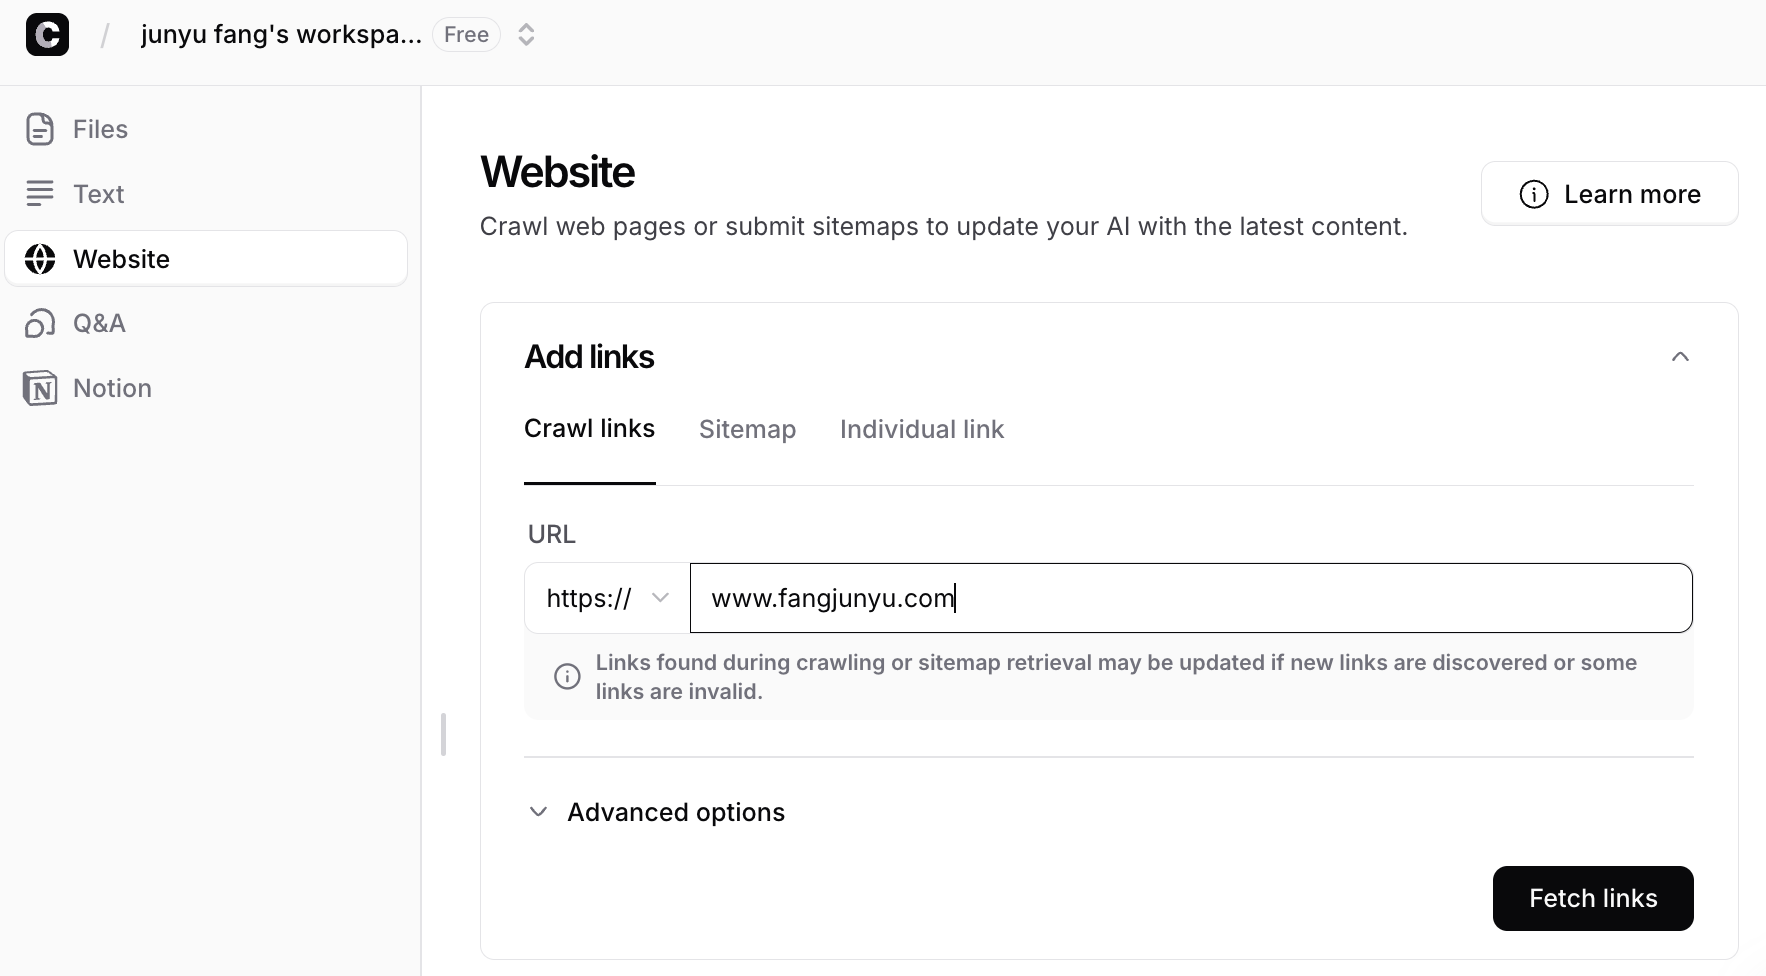This screenshot has width=1766, height=976.
Task: Select the Crawl links tab
Action: tap(589, 429)
